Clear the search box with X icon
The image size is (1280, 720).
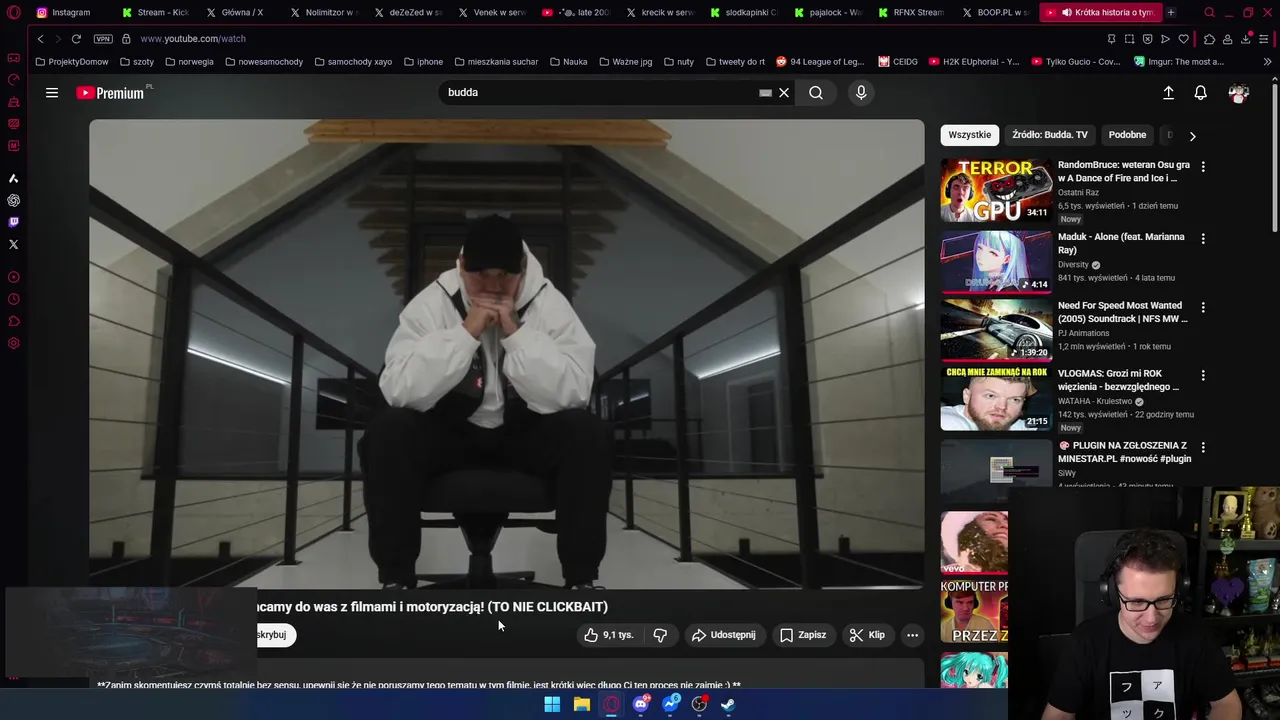(x=784, y=93)
